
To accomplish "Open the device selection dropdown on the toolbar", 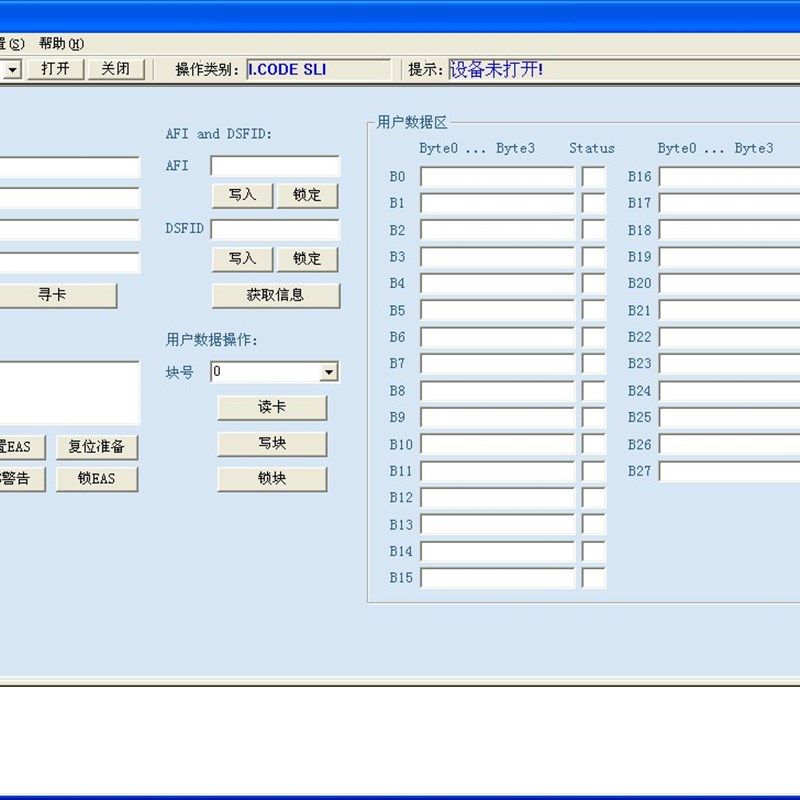I will (x=11, y=69).
